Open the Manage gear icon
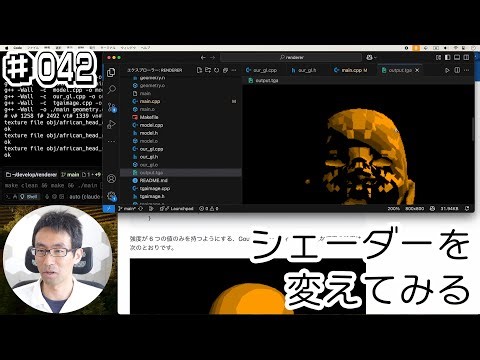The width and height of the screenshot is (480, 360). 111,196
